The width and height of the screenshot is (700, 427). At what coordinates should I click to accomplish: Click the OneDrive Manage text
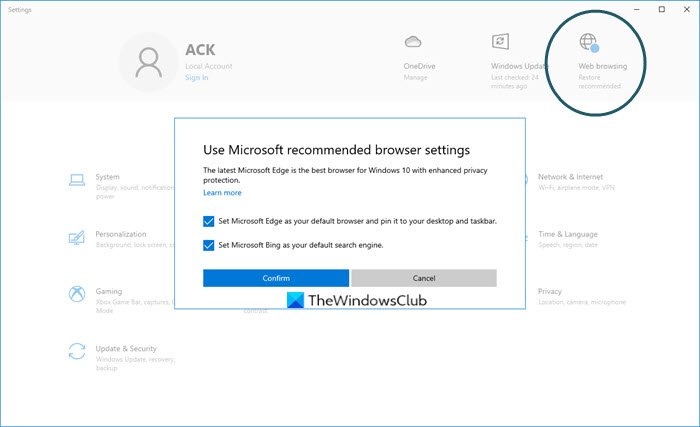tap(416, 77)
